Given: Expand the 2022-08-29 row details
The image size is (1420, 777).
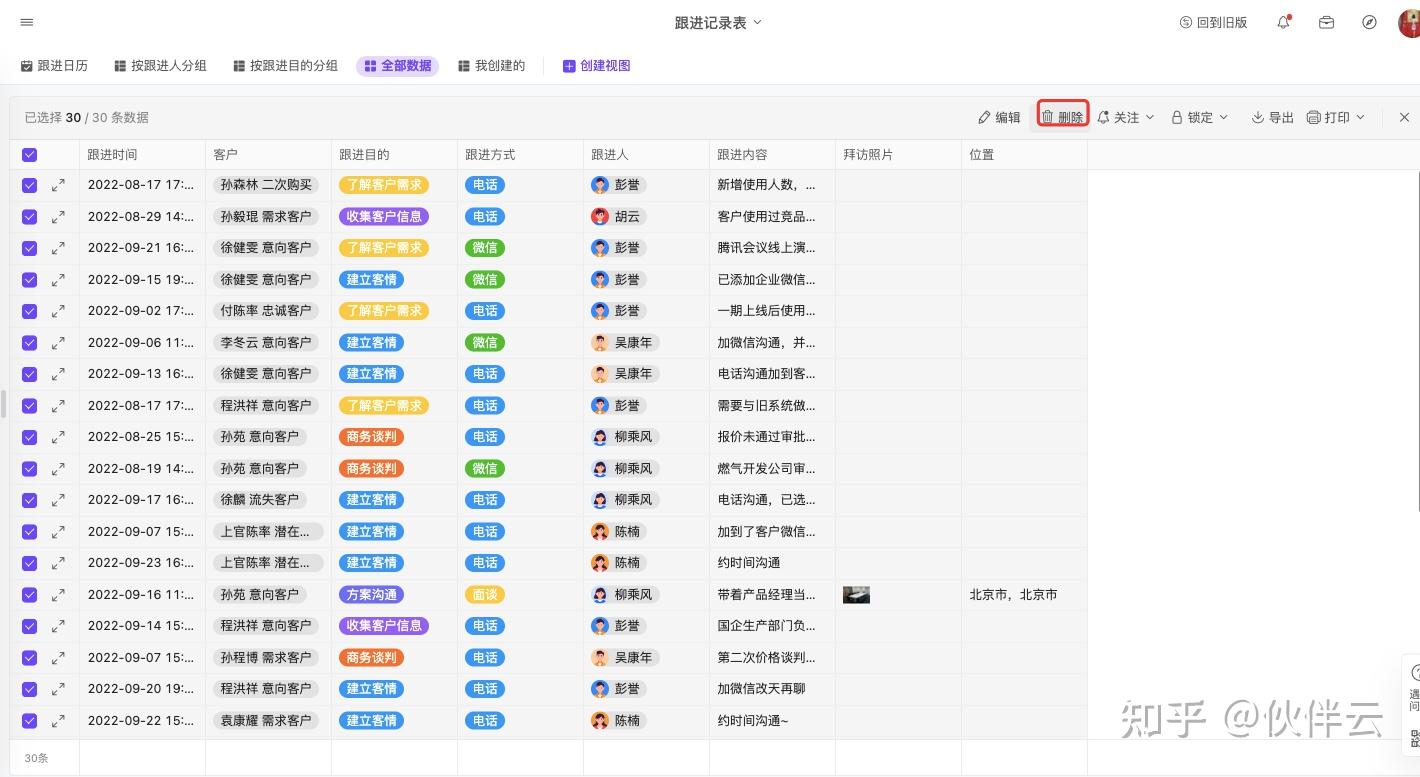Looking at the screenshot, I should (x=58, y=216).
